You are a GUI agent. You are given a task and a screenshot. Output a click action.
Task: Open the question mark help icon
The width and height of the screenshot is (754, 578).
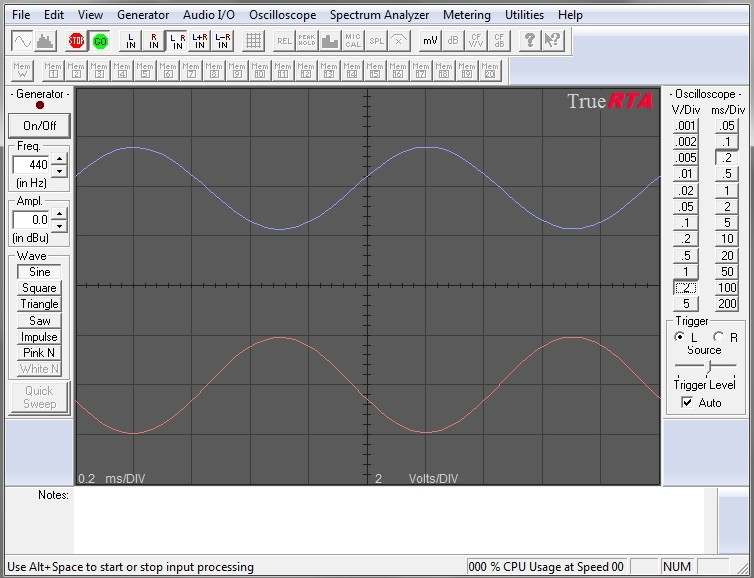(x=530, y=41)
